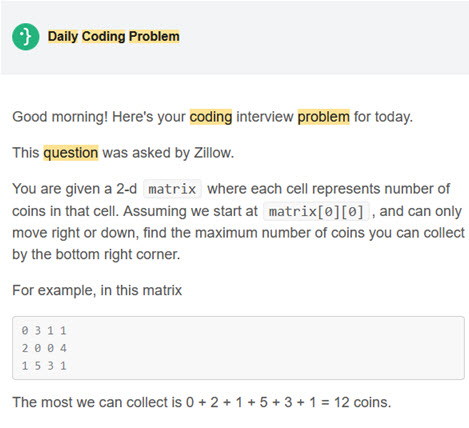Click the "bottom right corner" phrase
Image resolution: width=469 pixels, height=428 pixels.
117,254
